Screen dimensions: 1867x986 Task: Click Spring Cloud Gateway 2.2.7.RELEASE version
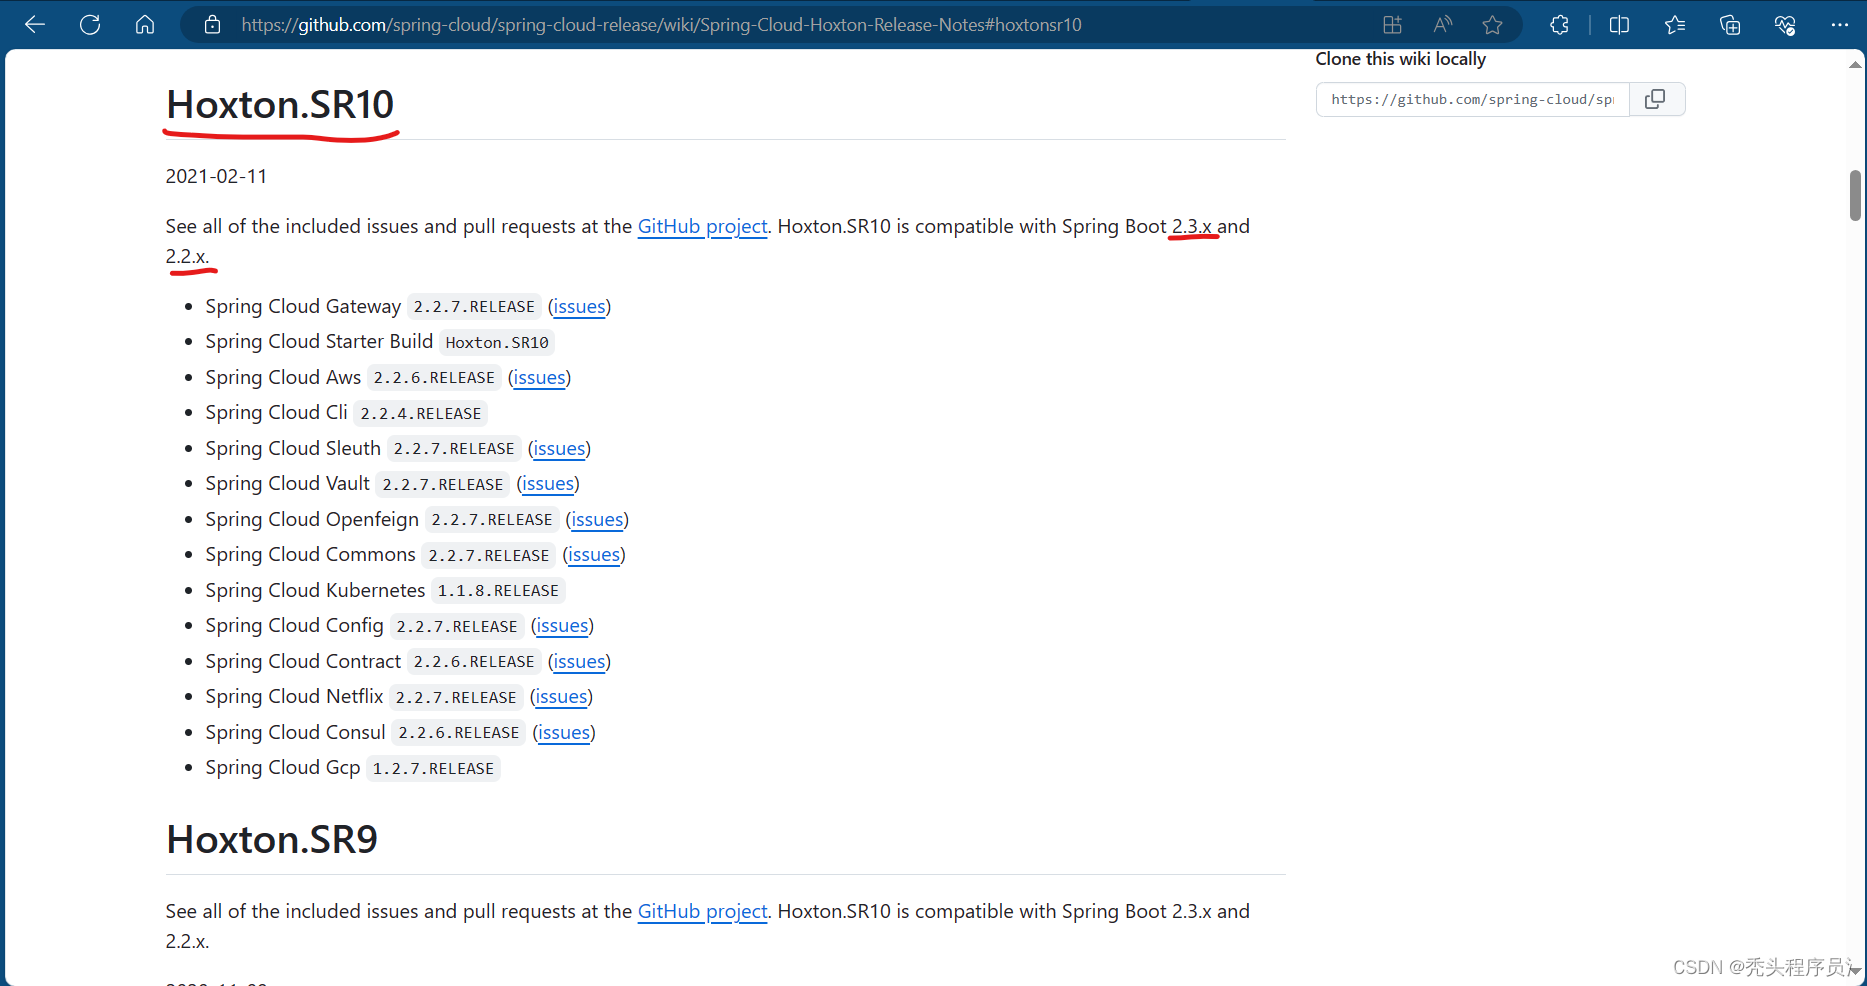coord(474,307)
